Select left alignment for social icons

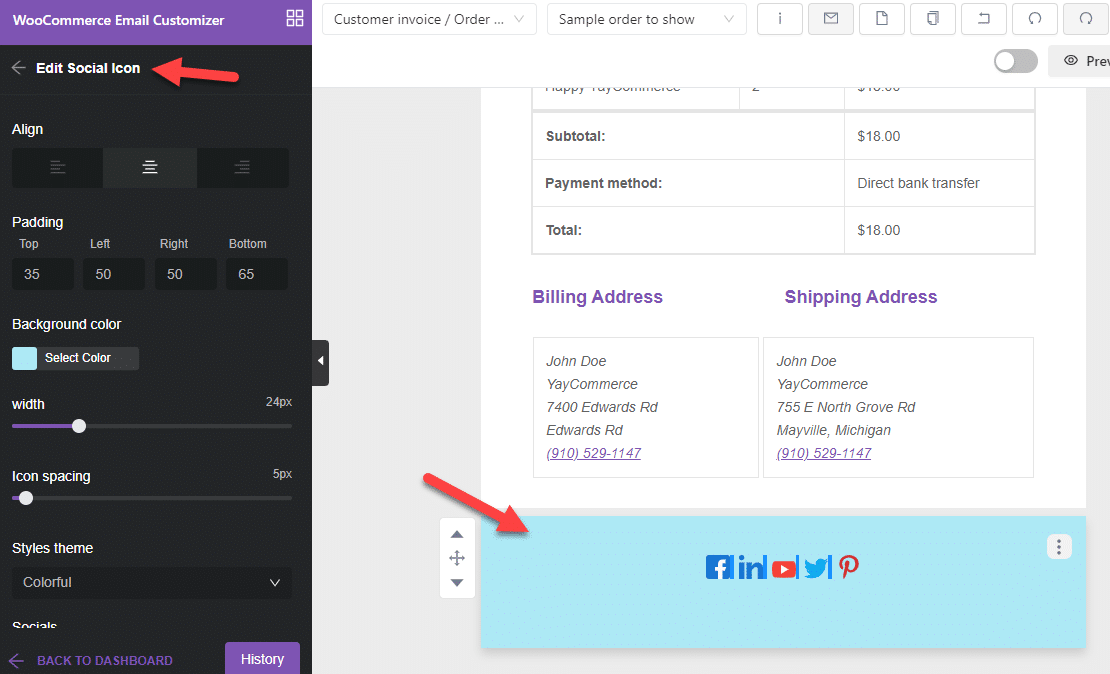pyautogui.click(x=57, y=167)
